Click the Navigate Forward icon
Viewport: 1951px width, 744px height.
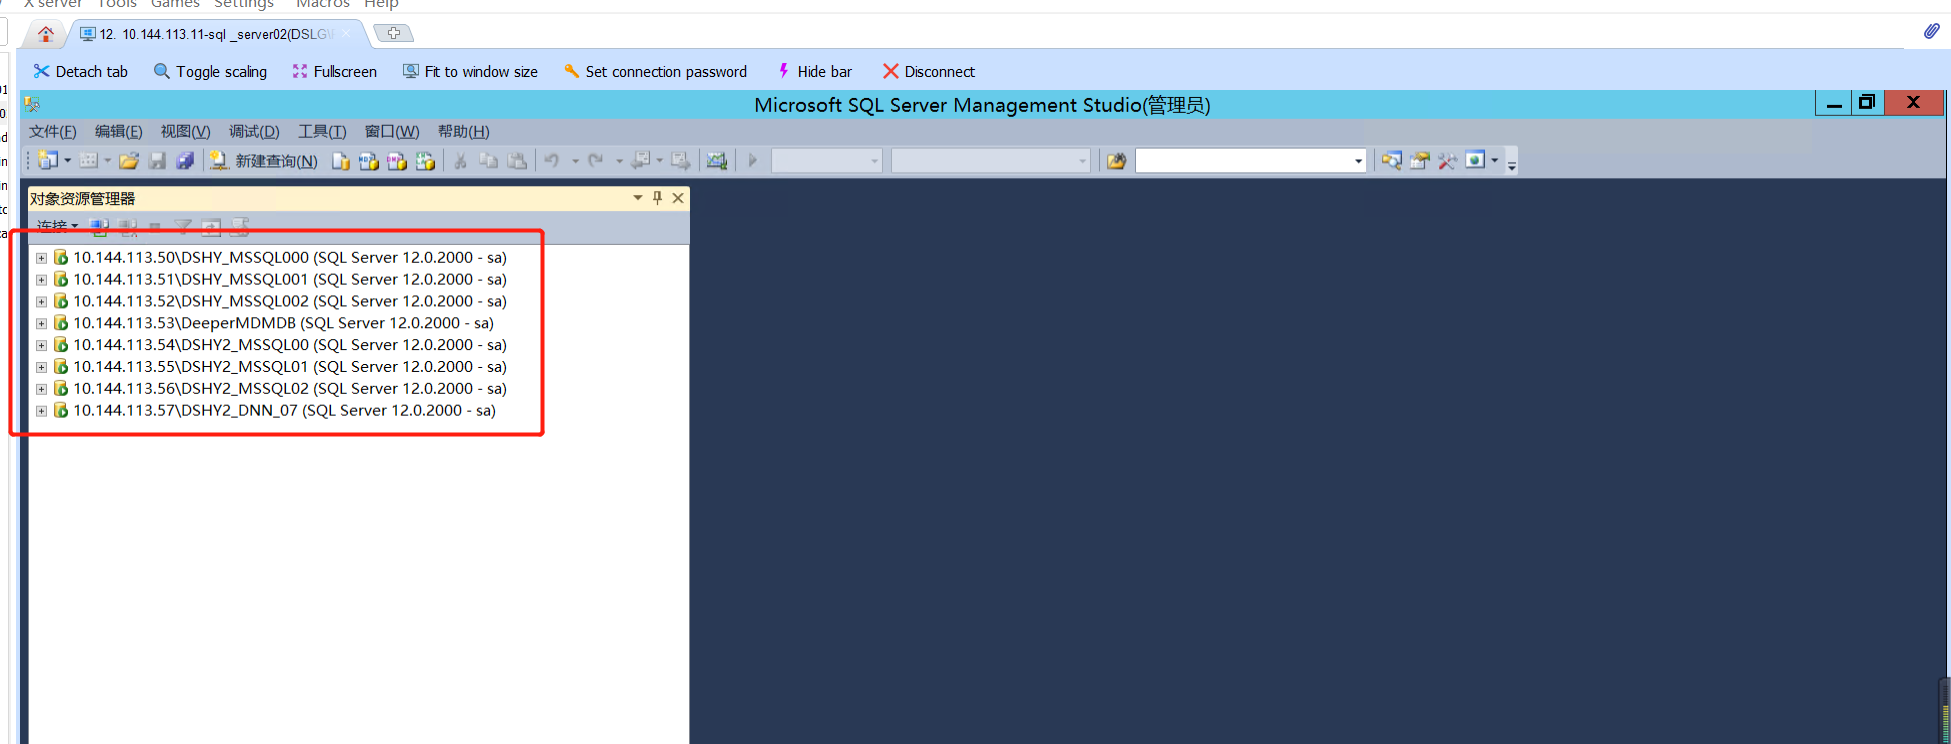point(680,160)
